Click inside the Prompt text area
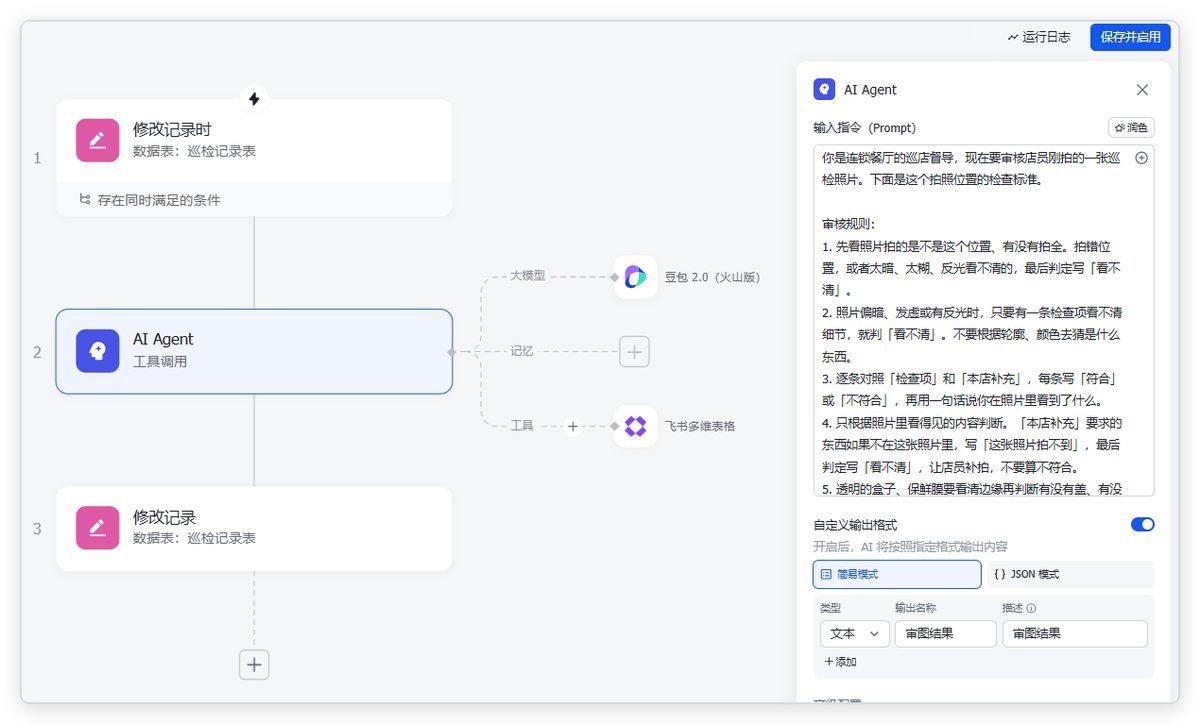This screenshot has height=724, width=1200. click(x=984, y=321)
